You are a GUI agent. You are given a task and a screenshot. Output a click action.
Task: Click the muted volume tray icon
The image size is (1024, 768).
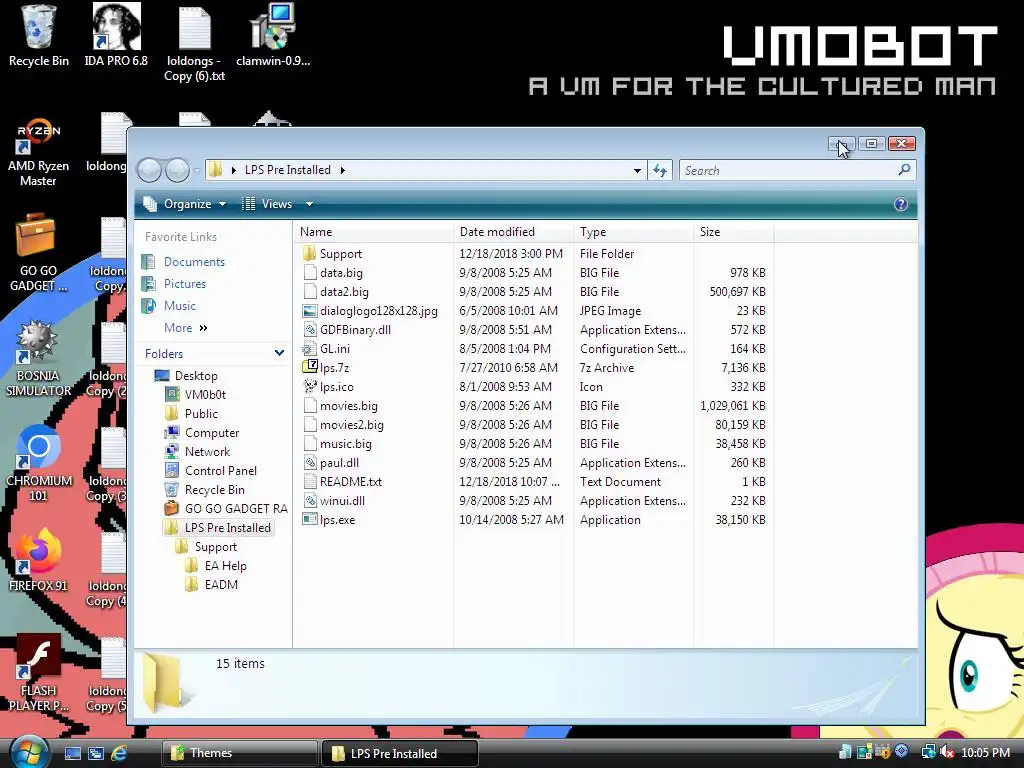tap(947, 752)
